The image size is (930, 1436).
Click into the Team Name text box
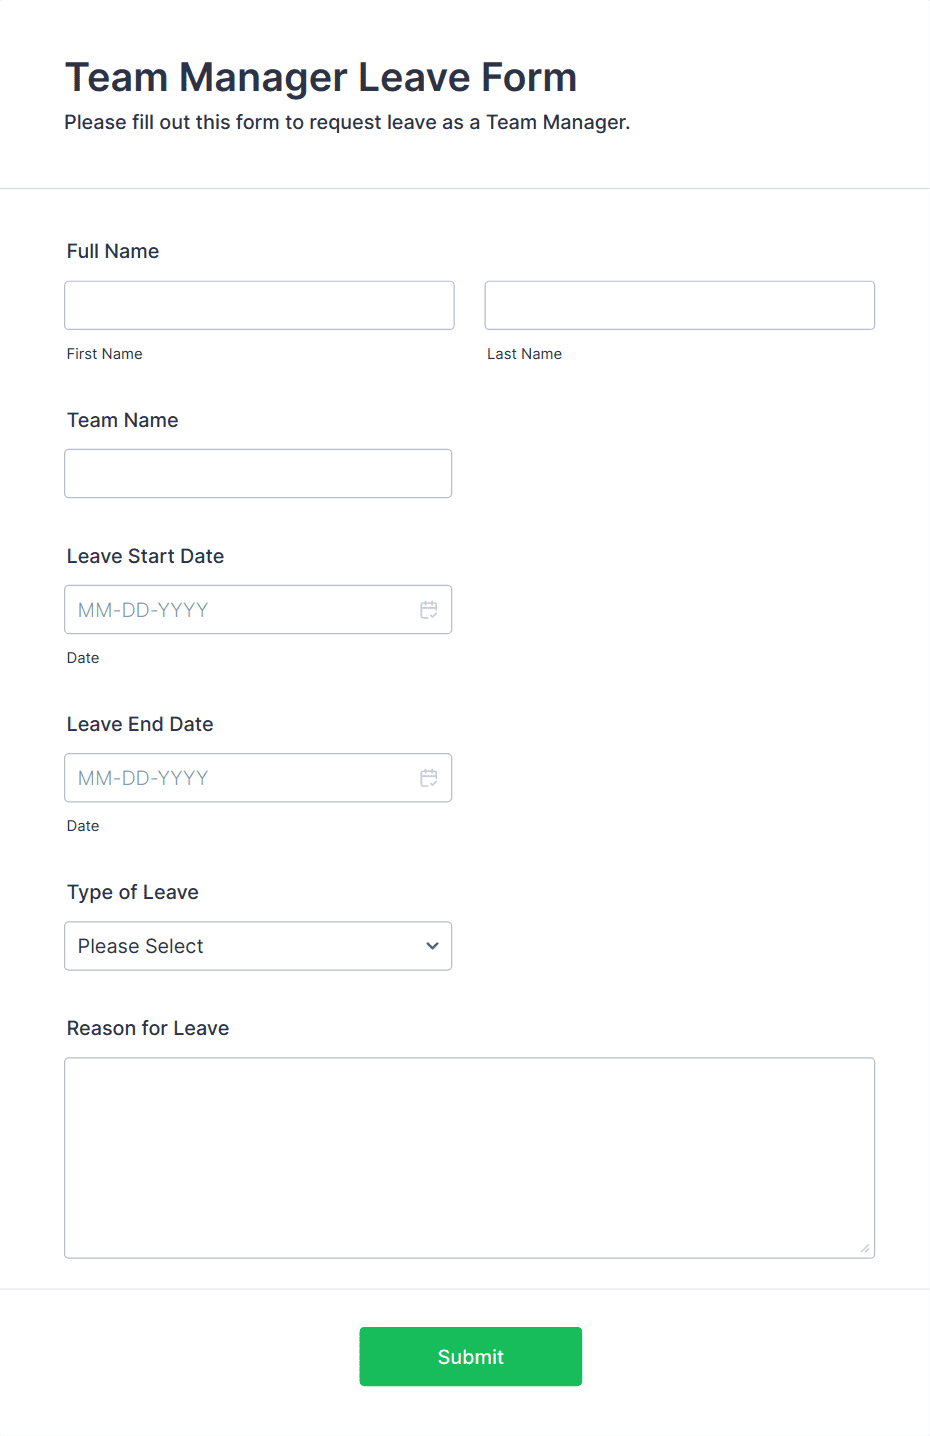[258, 473]
